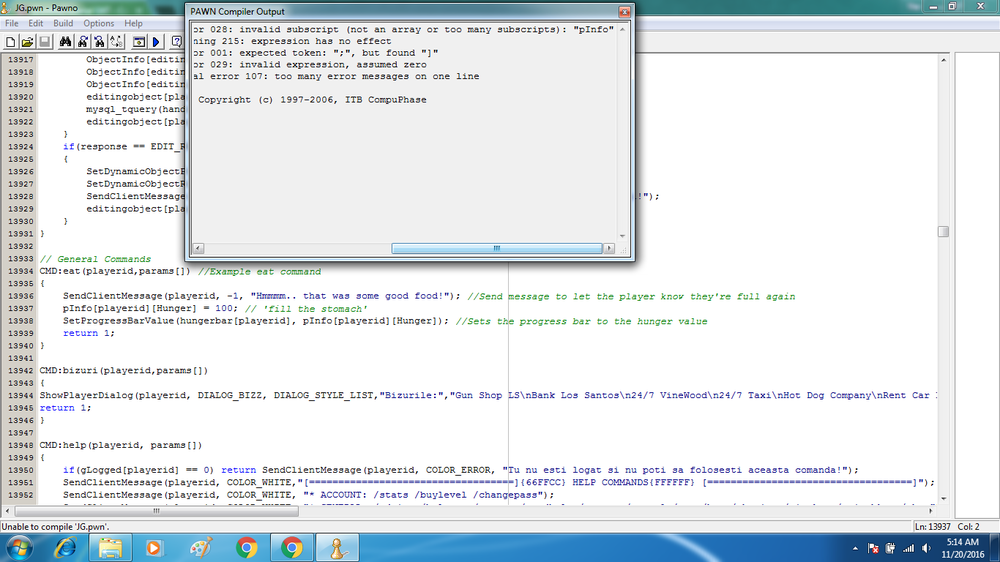Image resolution: width=1000 pixels, height=562 pixels.
Task: Place cursor on CMD:eat command line
Action: click(180, 272)
